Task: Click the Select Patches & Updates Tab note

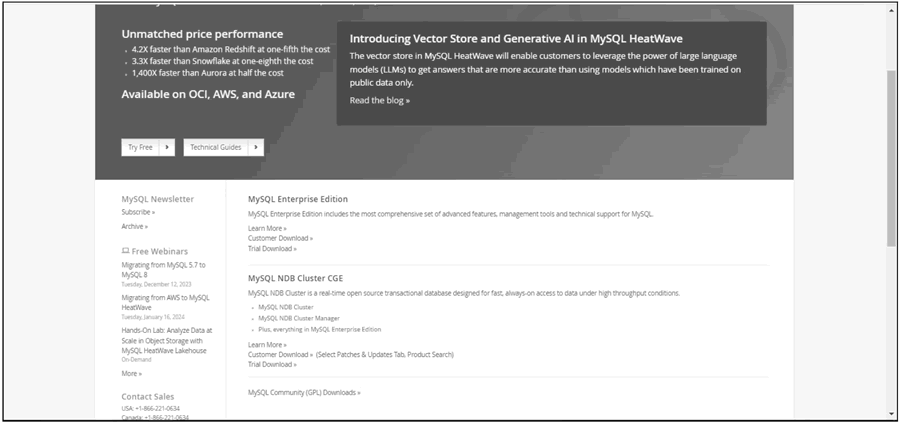Action: (385, 355)
